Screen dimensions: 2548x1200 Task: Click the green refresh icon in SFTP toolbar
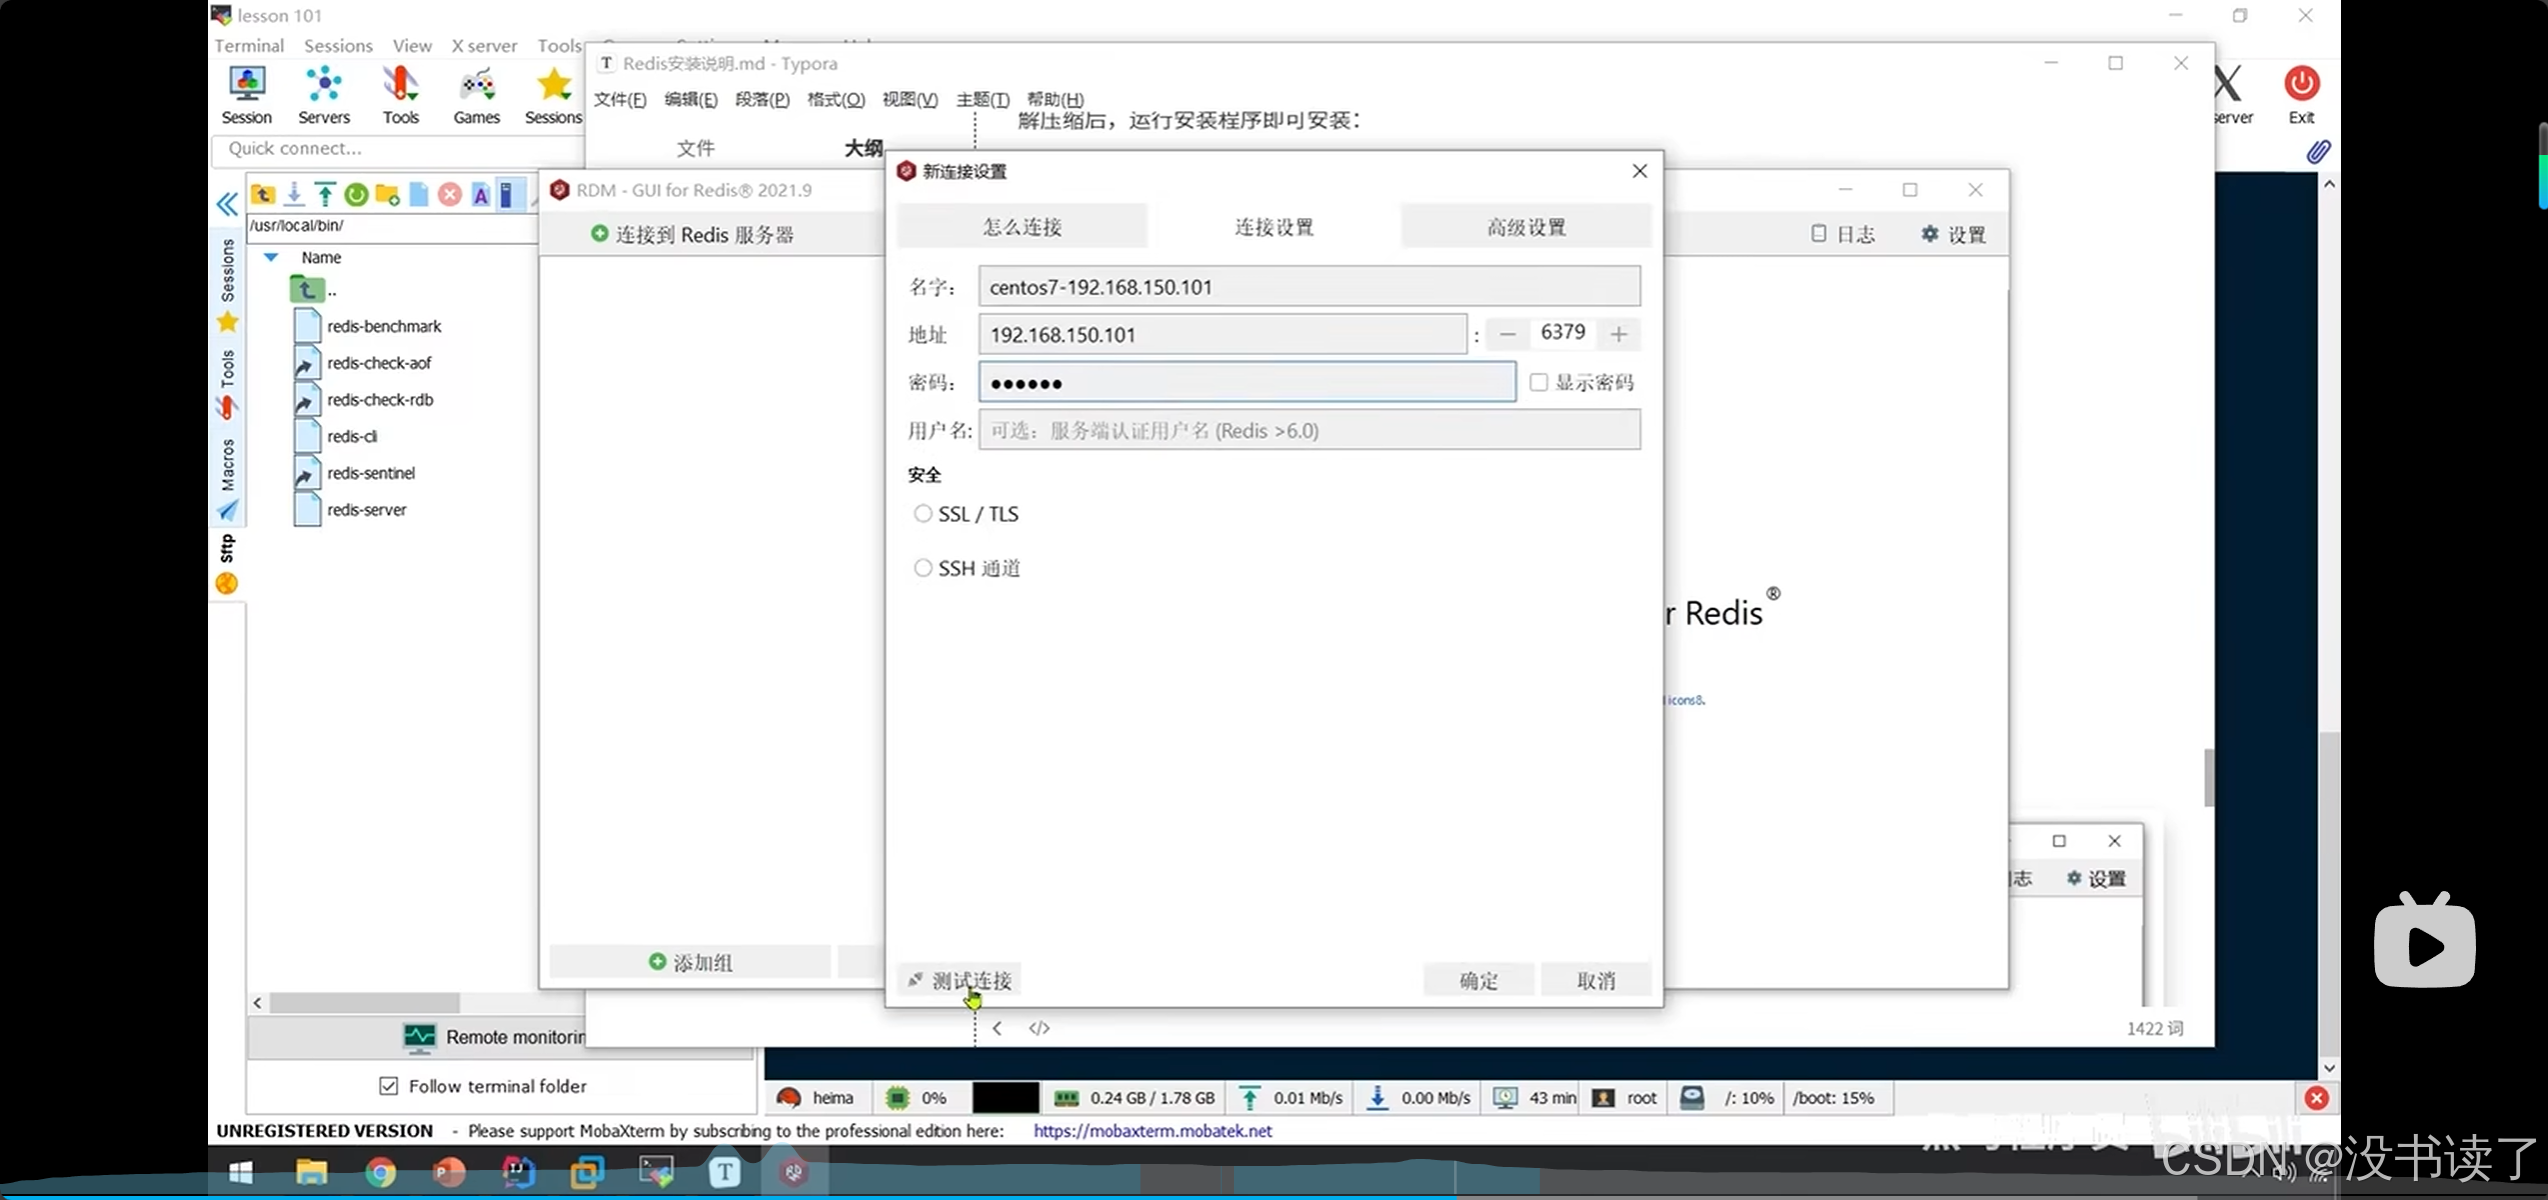[356, 194]
